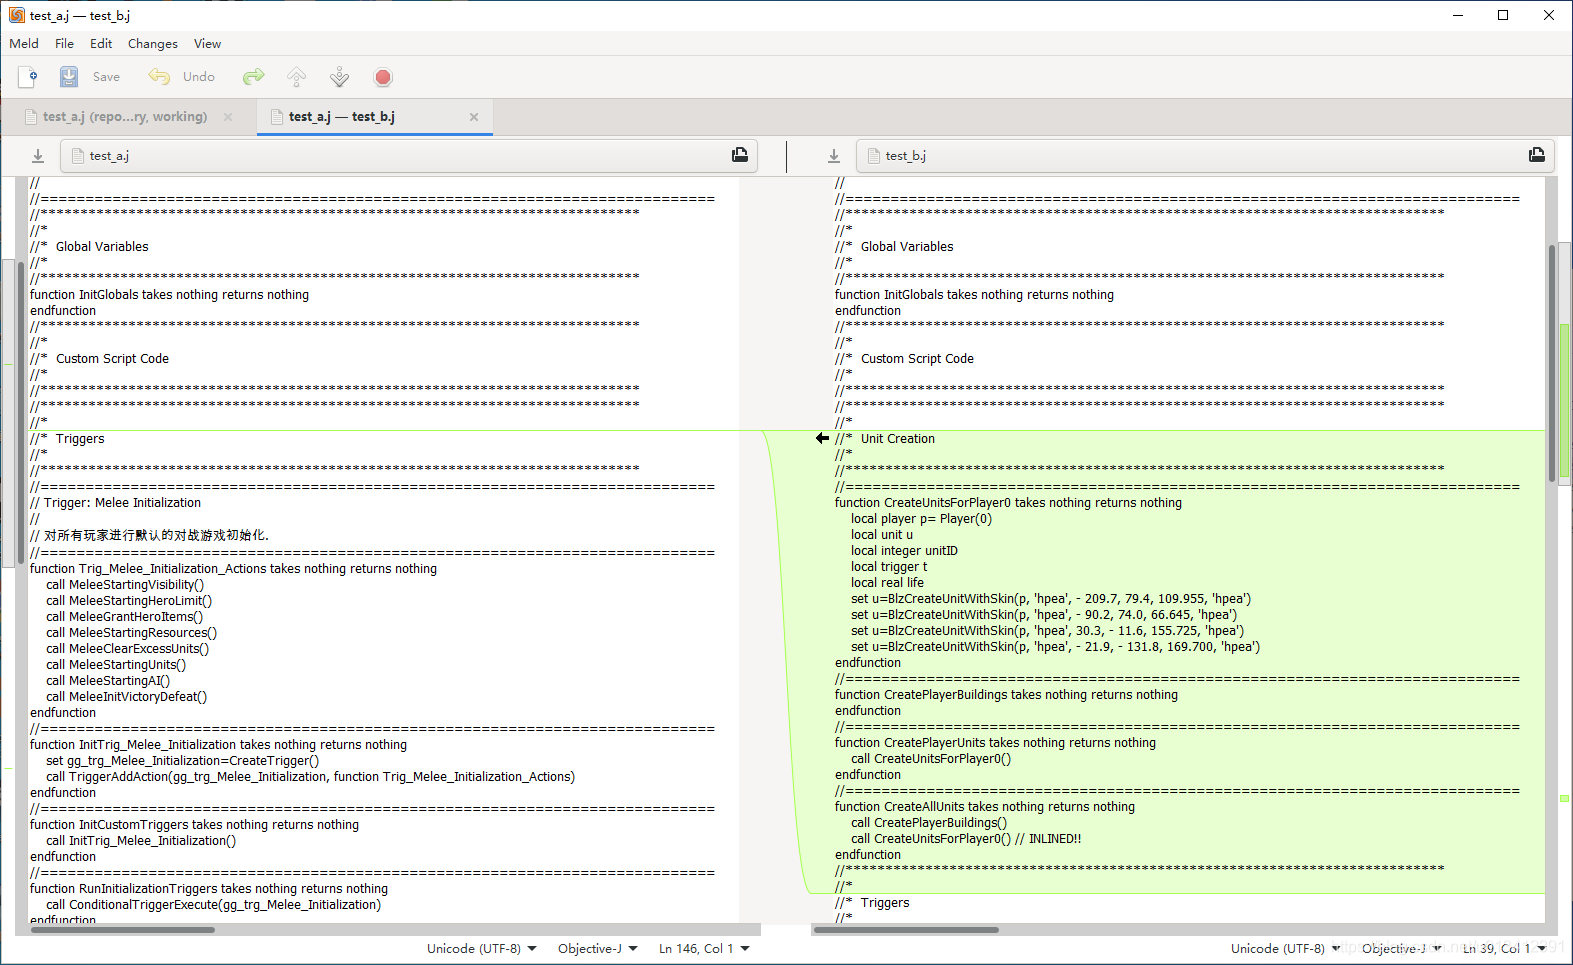Open the Changes menu
This screenshot has height=965, width=1573.
[x=153, y=44]
